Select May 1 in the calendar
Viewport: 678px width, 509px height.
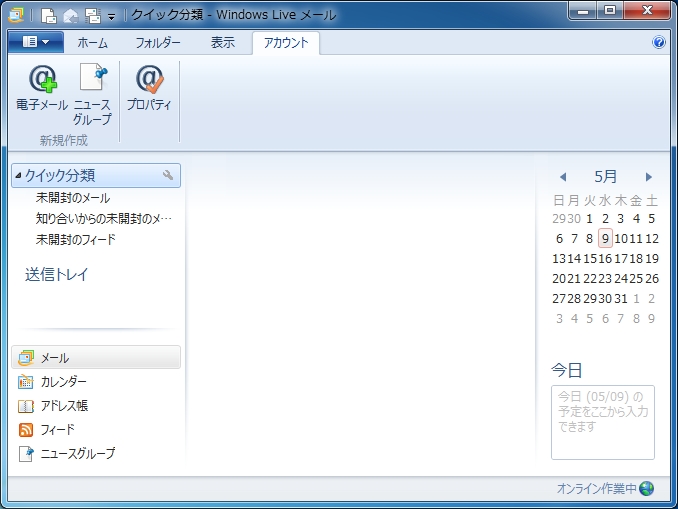pos(589,219)
